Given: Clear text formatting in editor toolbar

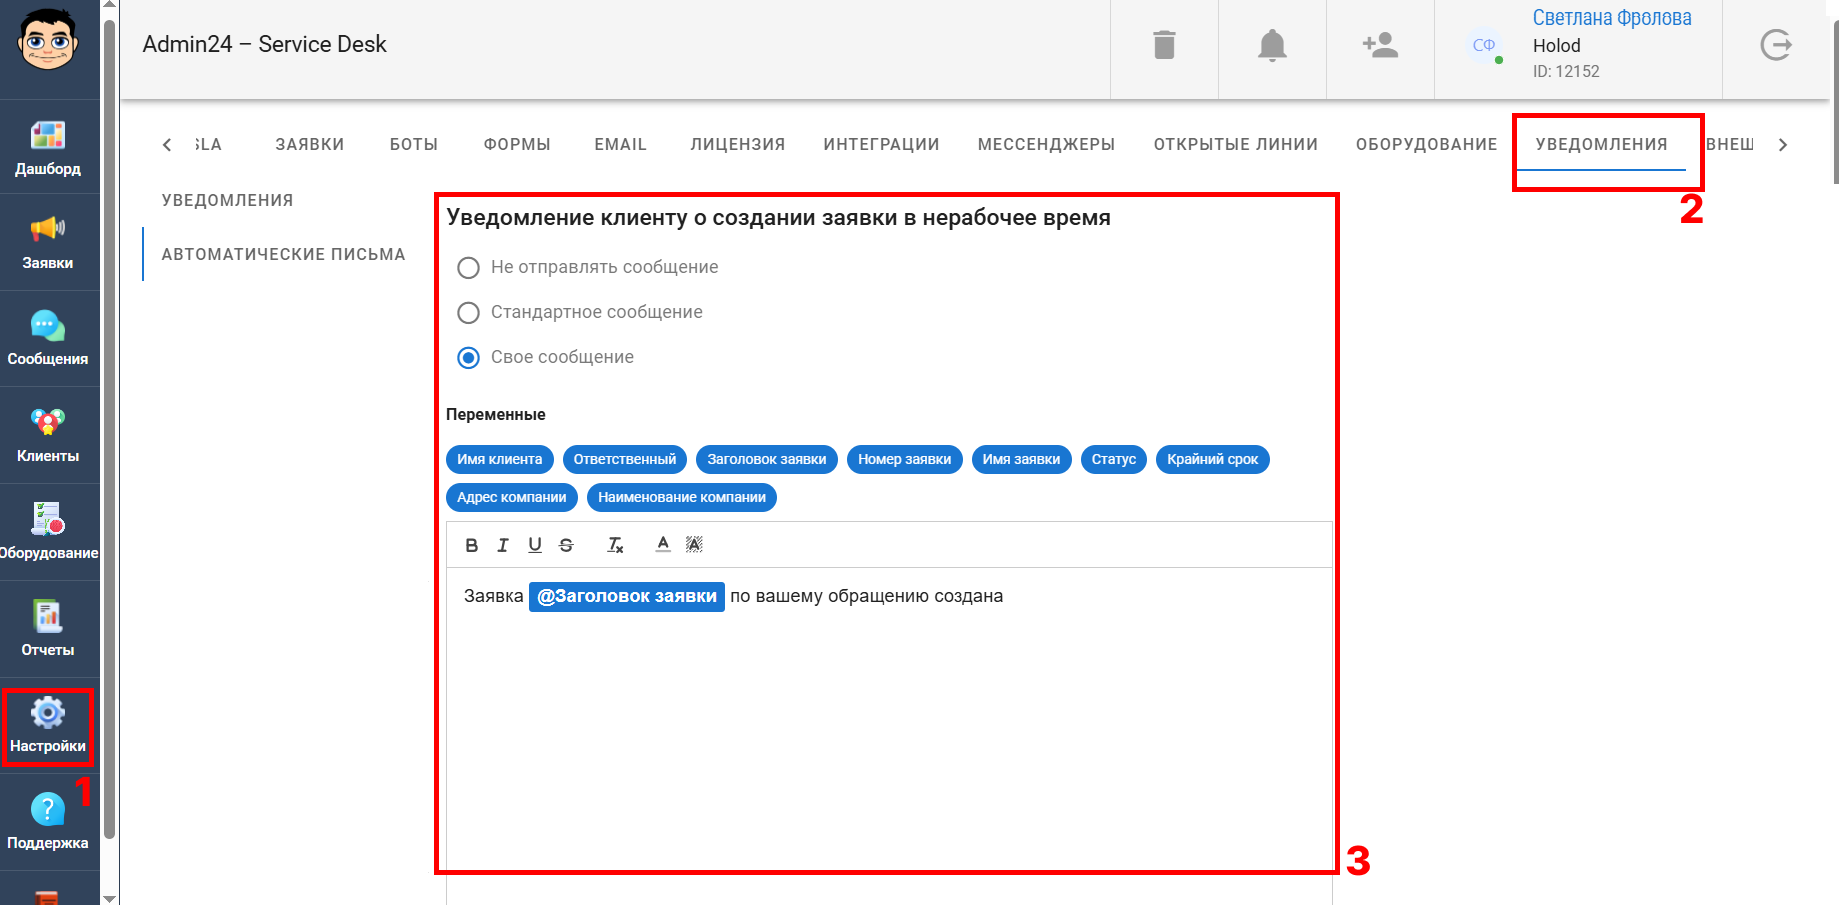Looking at the screenshot, I should point(615,545).
